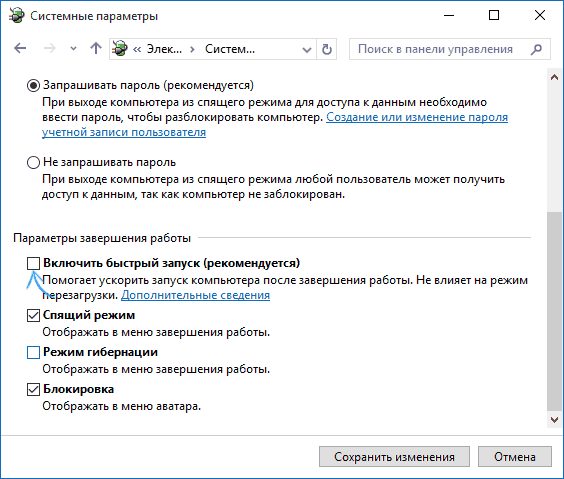
Task: Expand the address bar history dropdown
Action: tap(307, 49)
